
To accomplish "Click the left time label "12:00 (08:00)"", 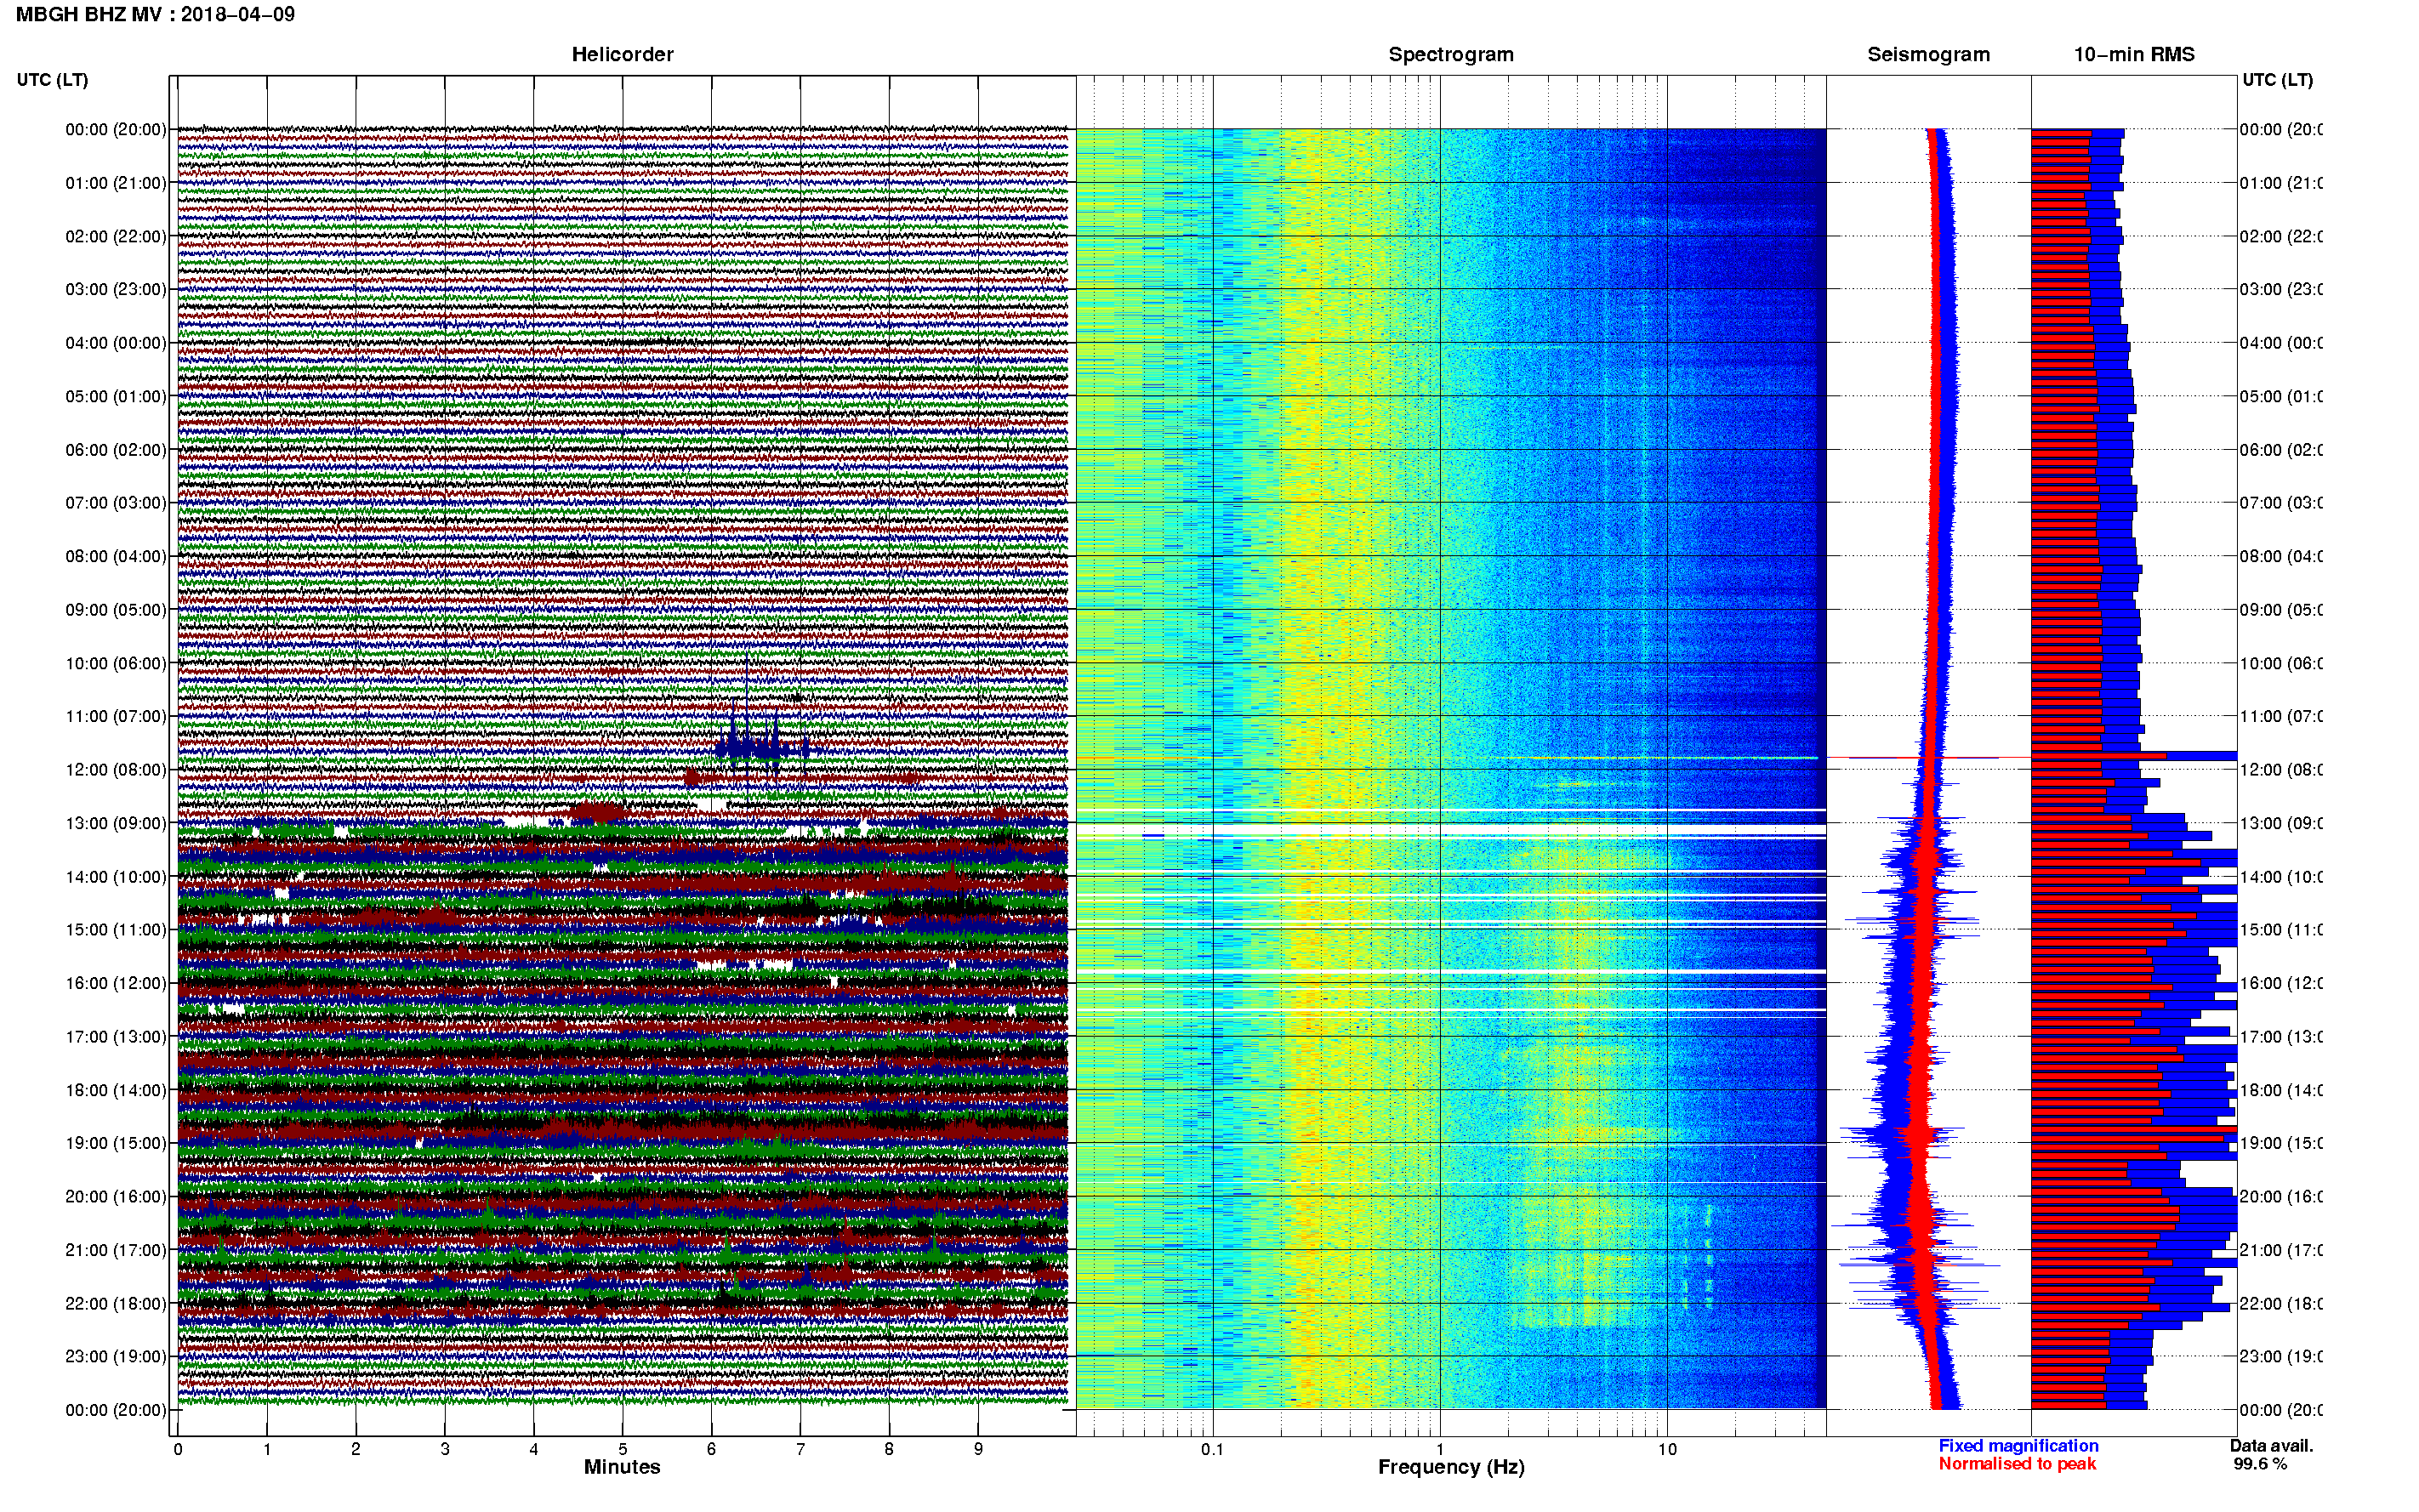I will 116,769.
